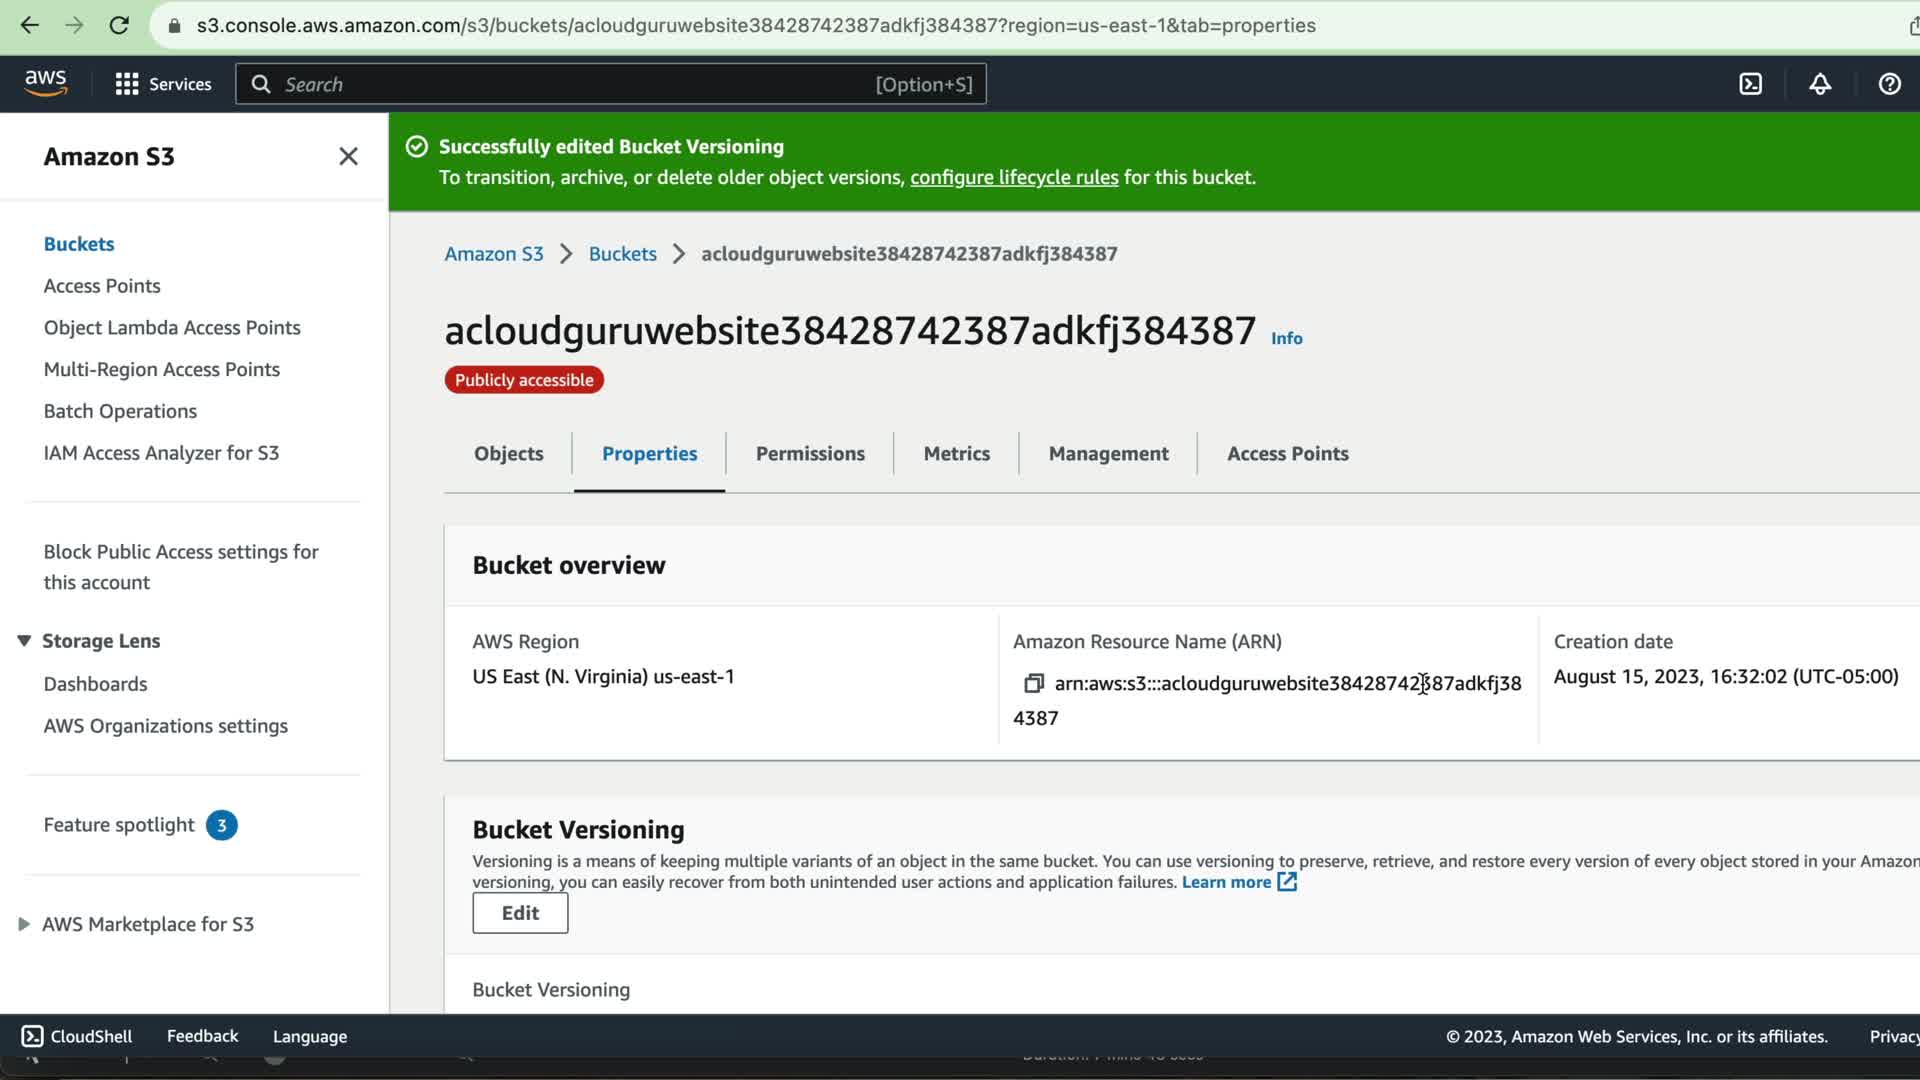Open CloudShell from the top navigation bar
Image resolution: width=1920 pixels, height=1080 pixels.
pyautogui.click(x=1750, y=84)
